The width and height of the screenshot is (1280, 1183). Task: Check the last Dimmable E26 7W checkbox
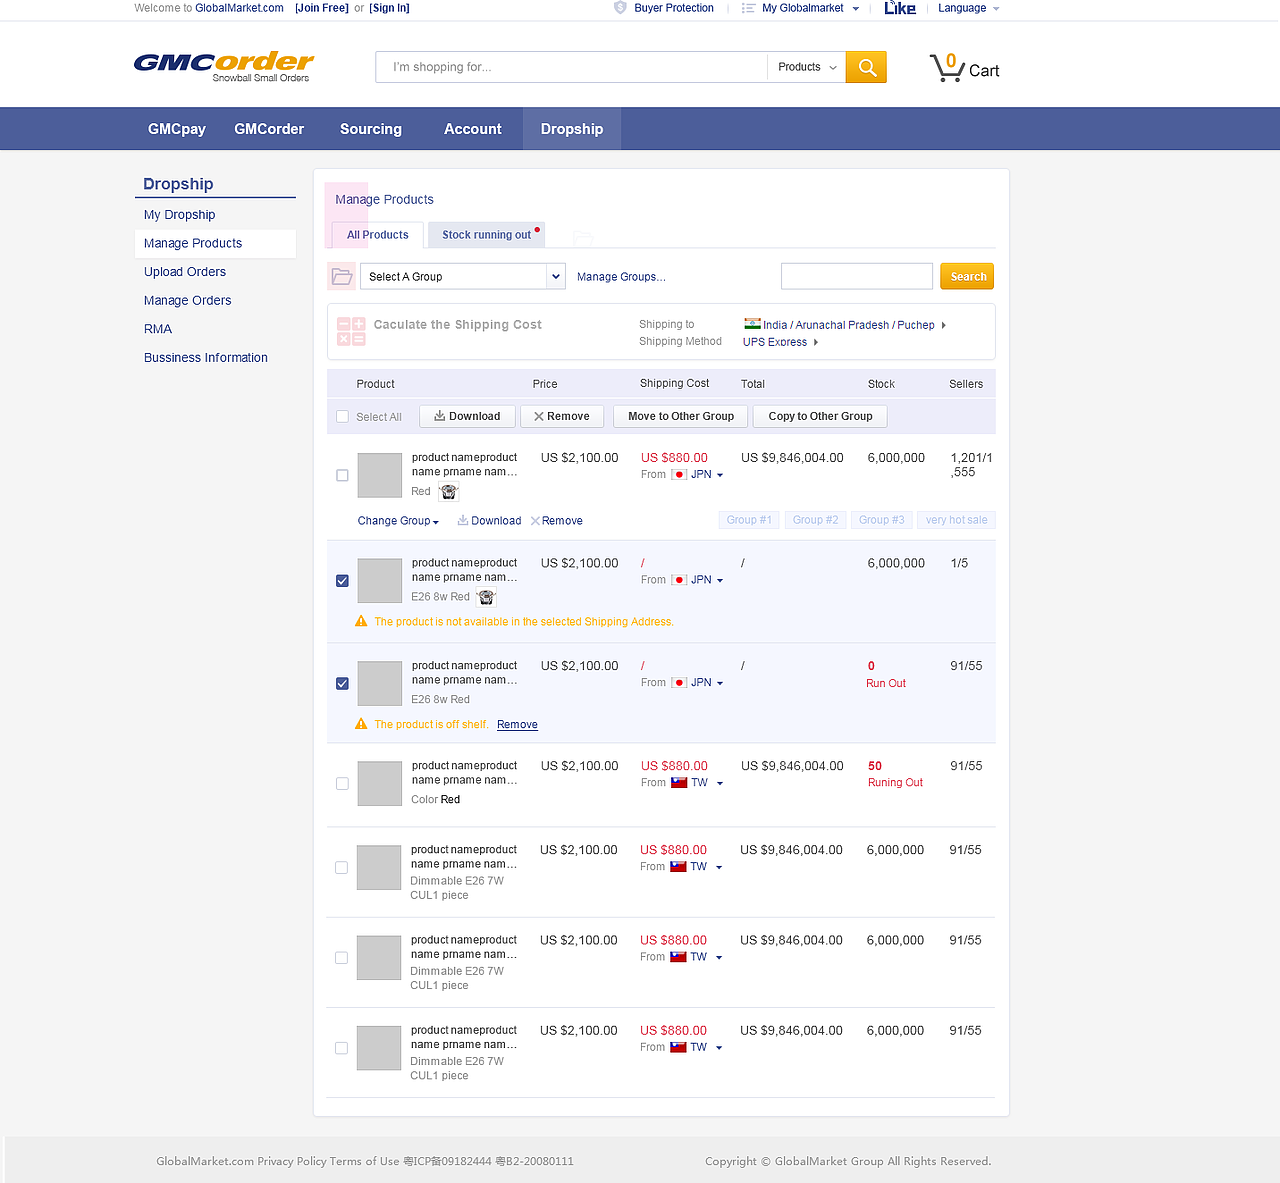pos(341,1048)
